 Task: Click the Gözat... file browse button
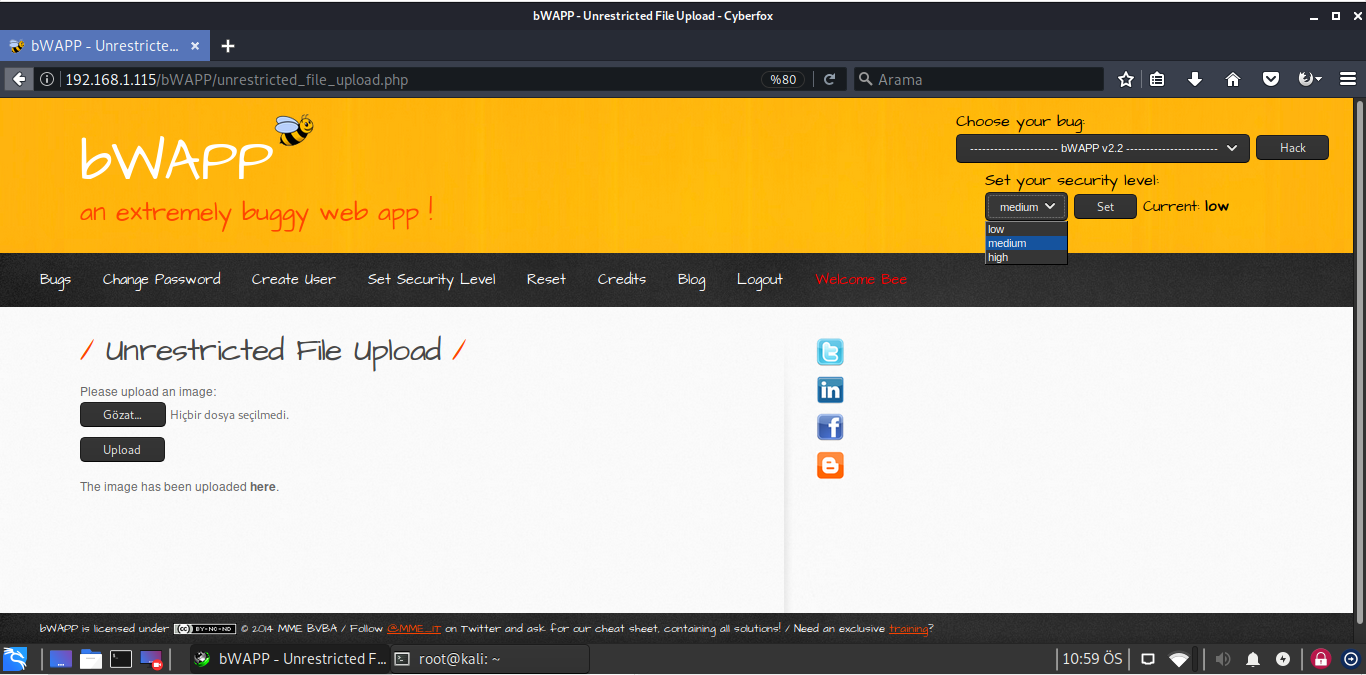tap(123, 414)
